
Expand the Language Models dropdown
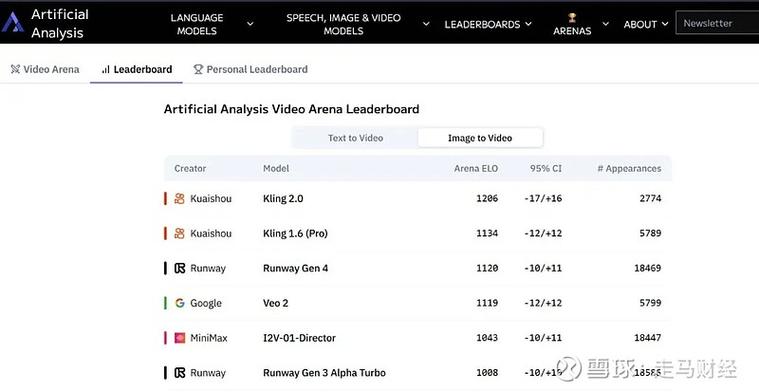212,24
